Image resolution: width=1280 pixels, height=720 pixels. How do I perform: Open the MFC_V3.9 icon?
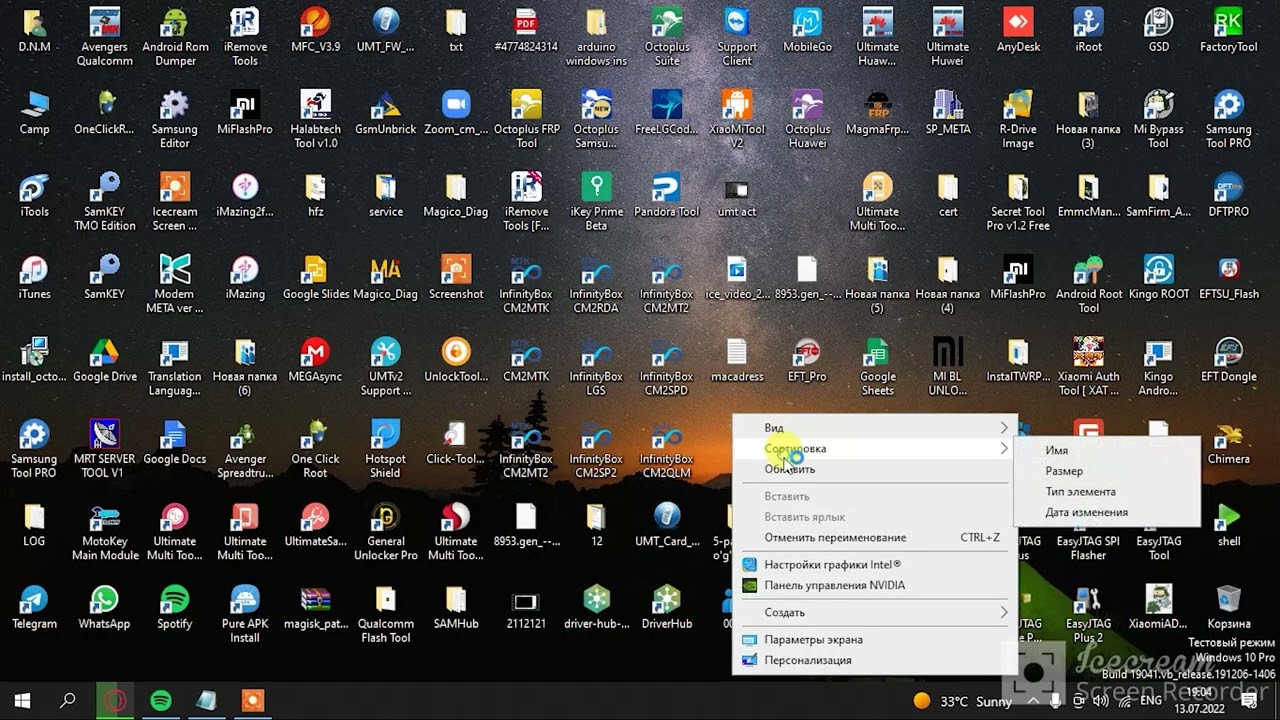tap(315, 29)
